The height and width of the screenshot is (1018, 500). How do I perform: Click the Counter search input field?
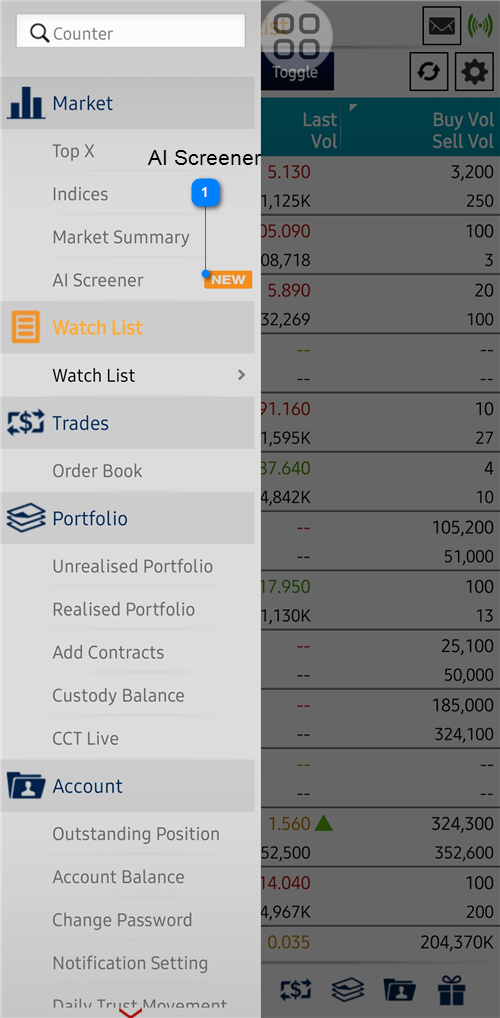[x=131, y=31]
